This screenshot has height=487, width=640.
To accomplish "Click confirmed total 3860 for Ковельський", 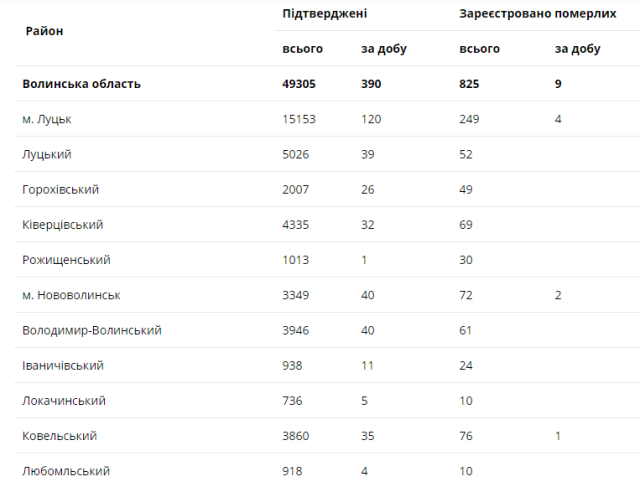I will coord(299,436).
